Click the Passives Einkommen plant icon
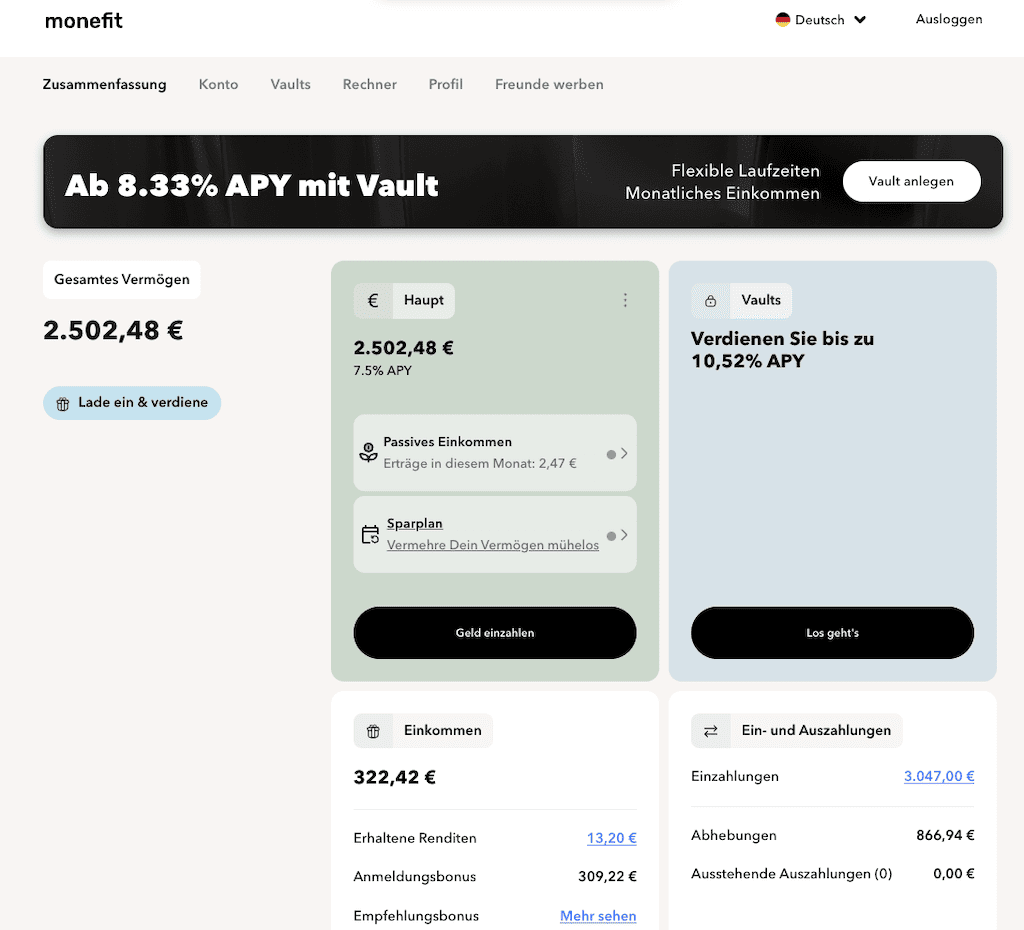 (368, 452)
